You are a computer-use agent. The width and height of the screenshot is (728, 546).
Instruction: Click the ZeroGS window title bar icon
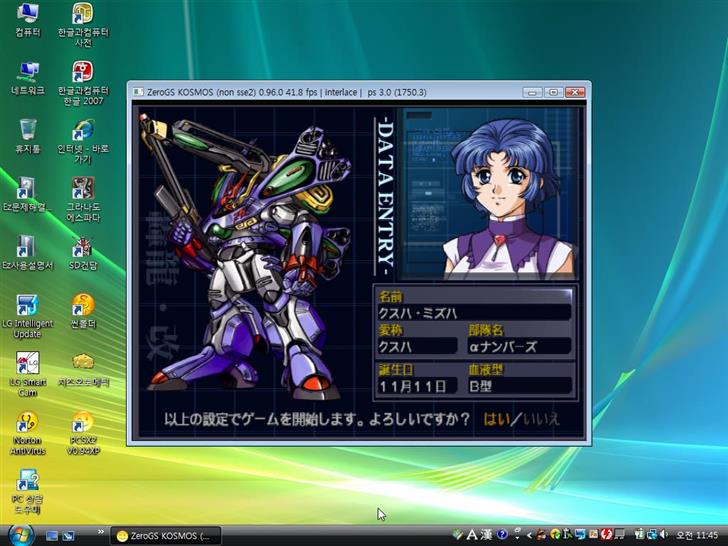click(138, 92)
